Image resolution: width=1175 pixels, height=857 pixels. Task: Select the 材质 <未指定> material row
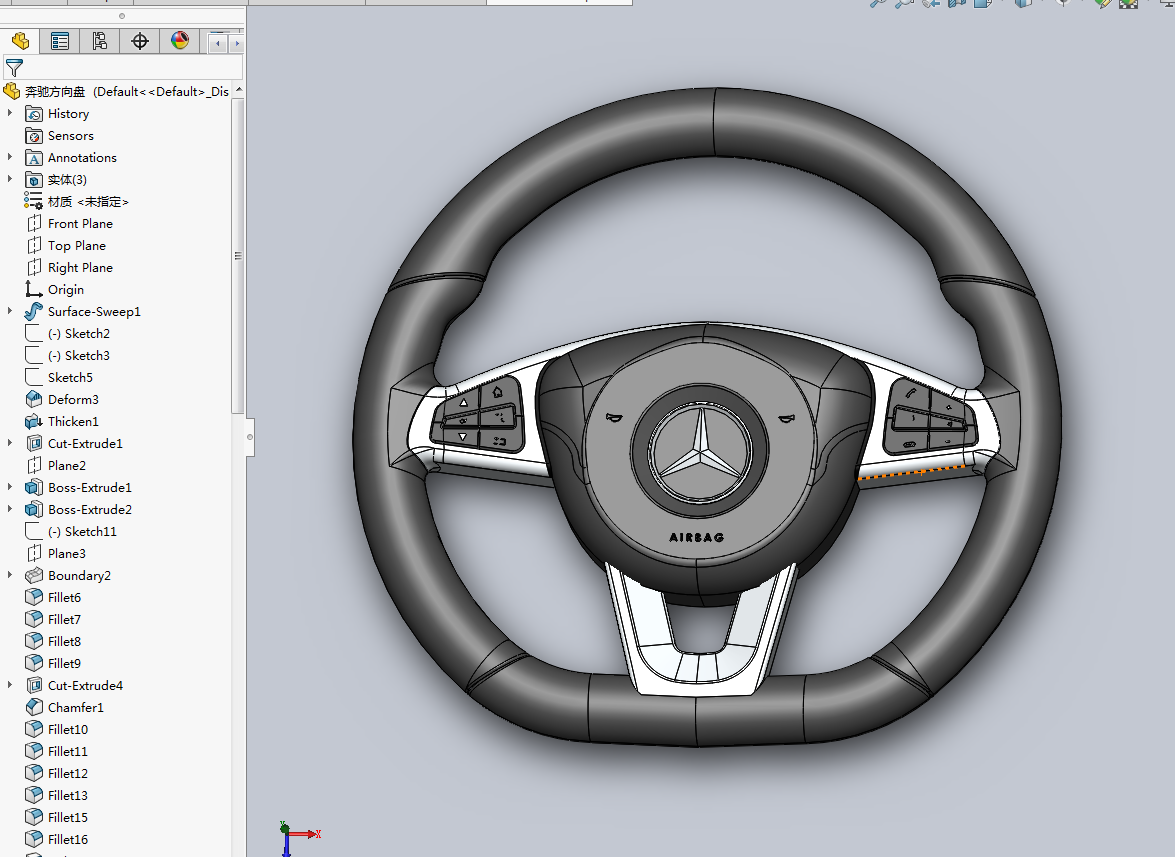[88, 202]
